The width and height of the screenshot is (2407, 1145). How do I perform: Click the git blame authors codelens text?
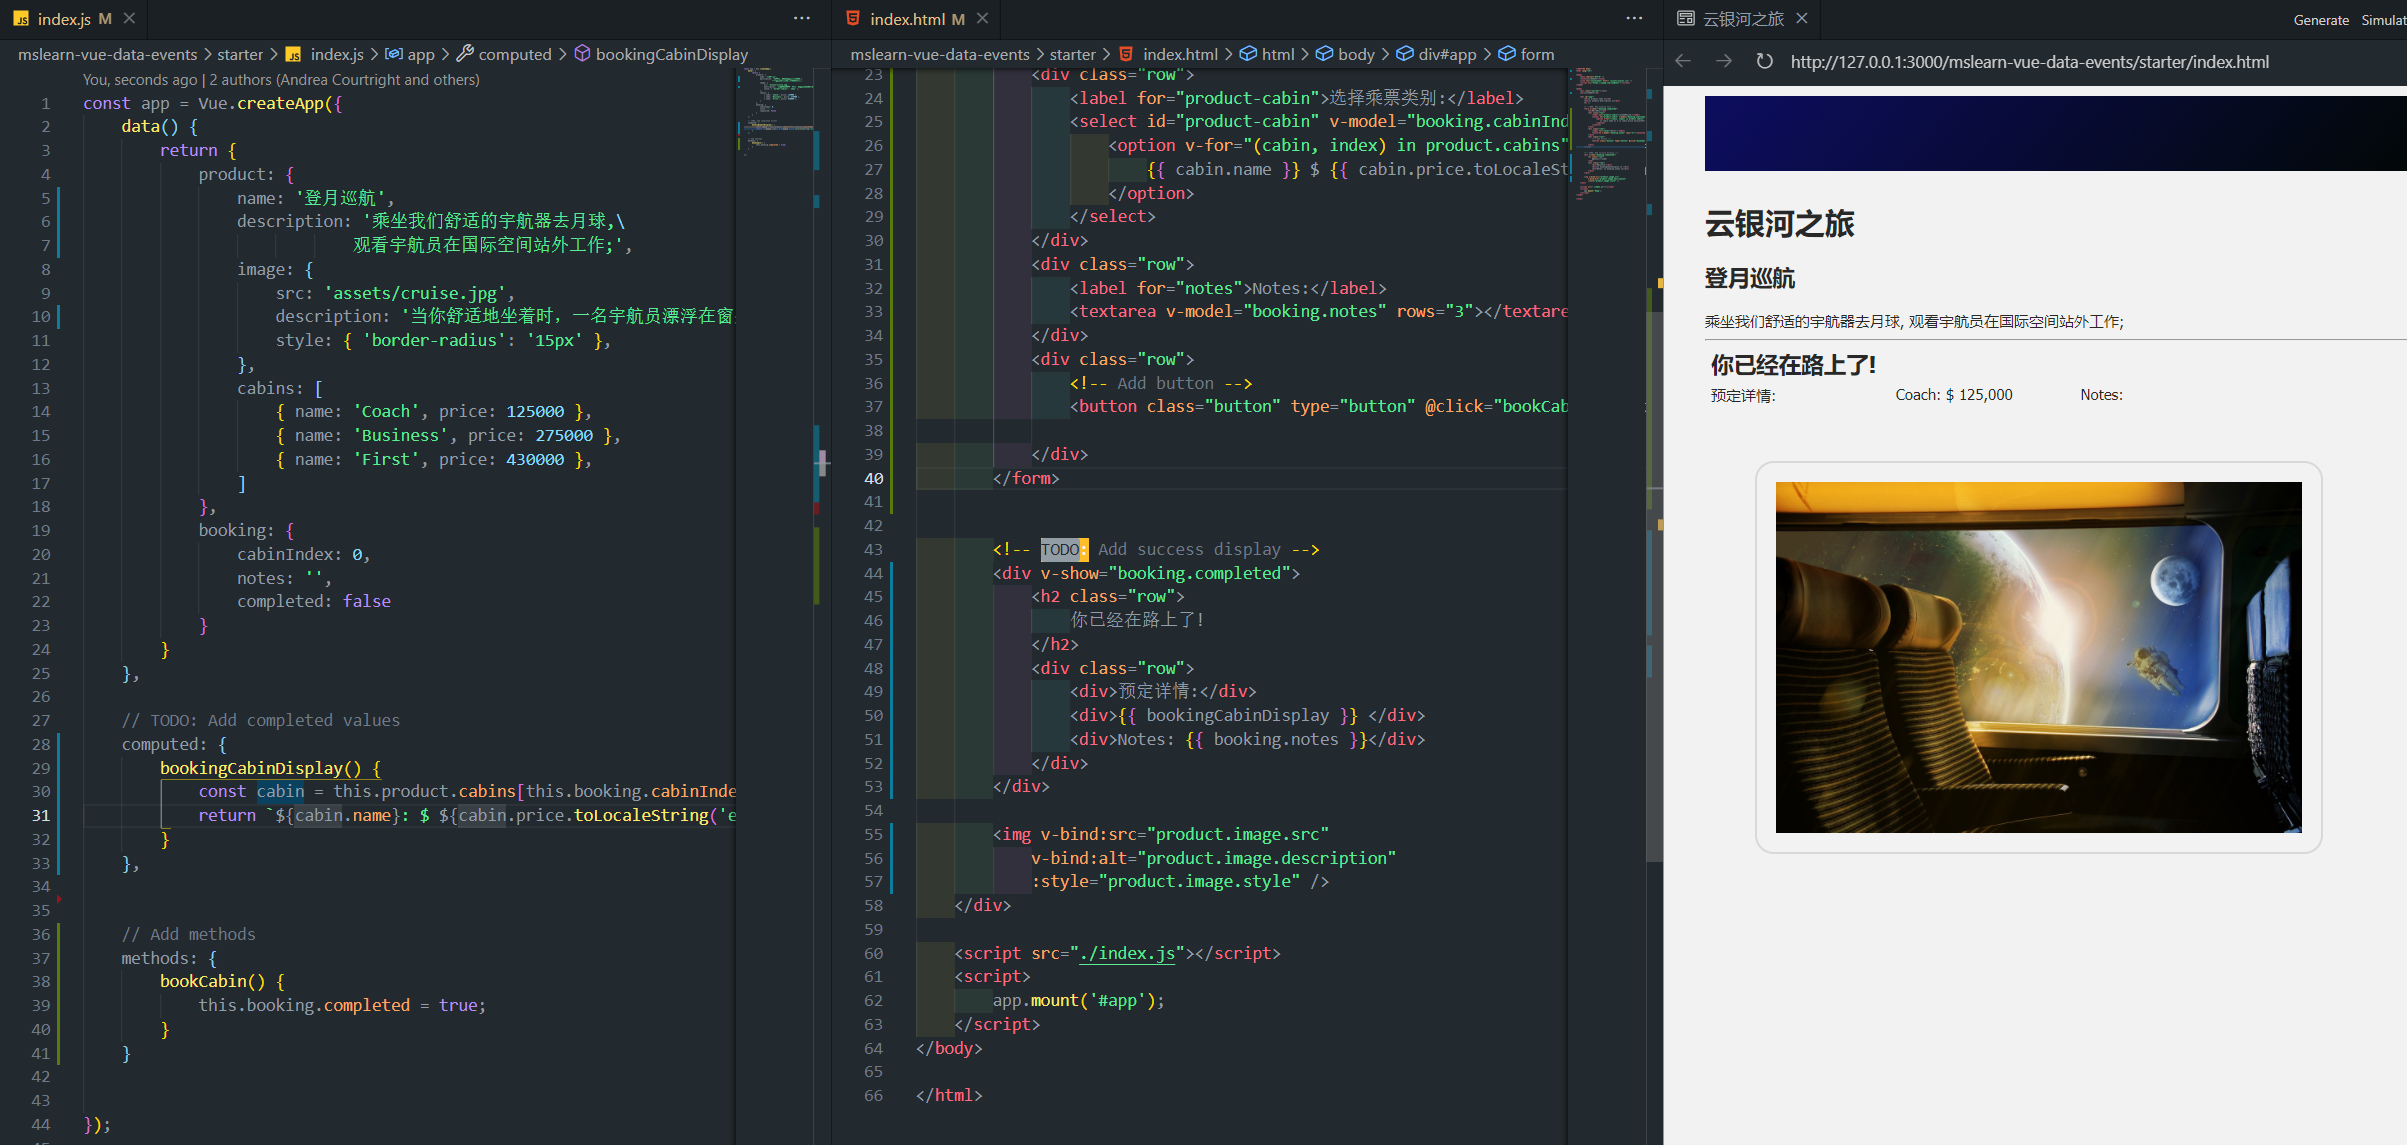(281, 80)
